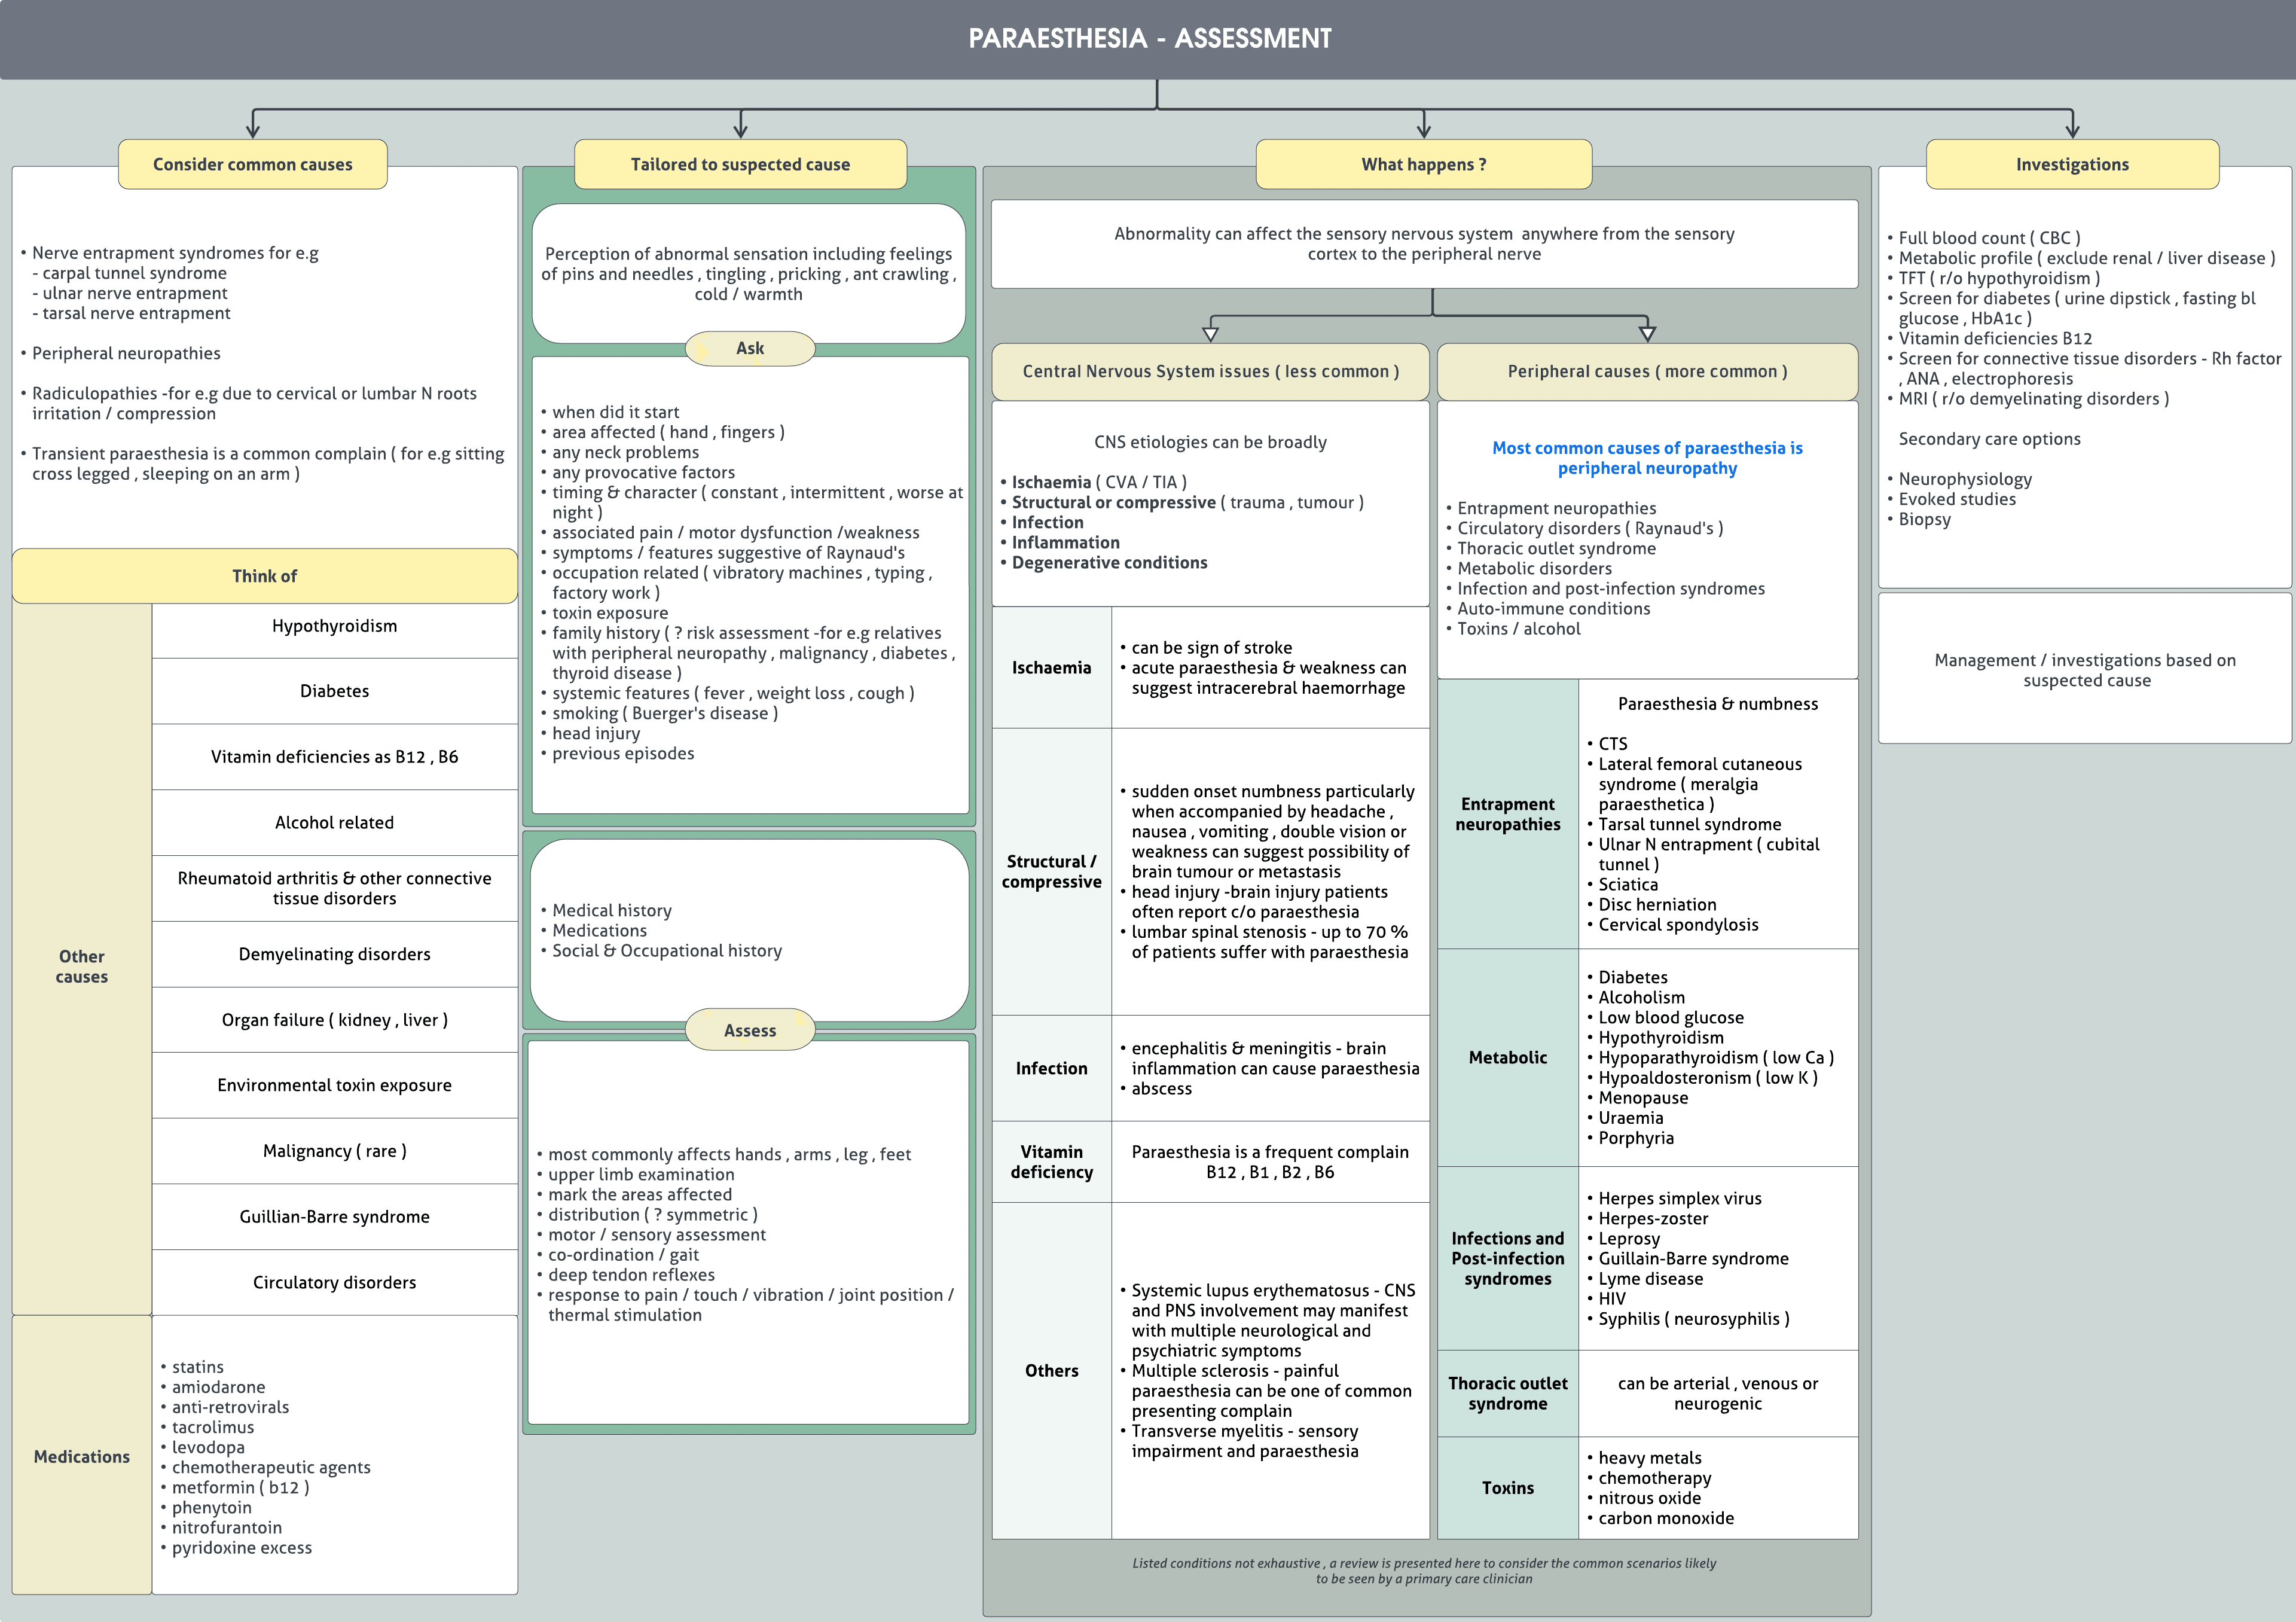Click the "Structural / compressive" row label
Viewport: 2296px width, 1622px height.
(x=1051, y=871)
